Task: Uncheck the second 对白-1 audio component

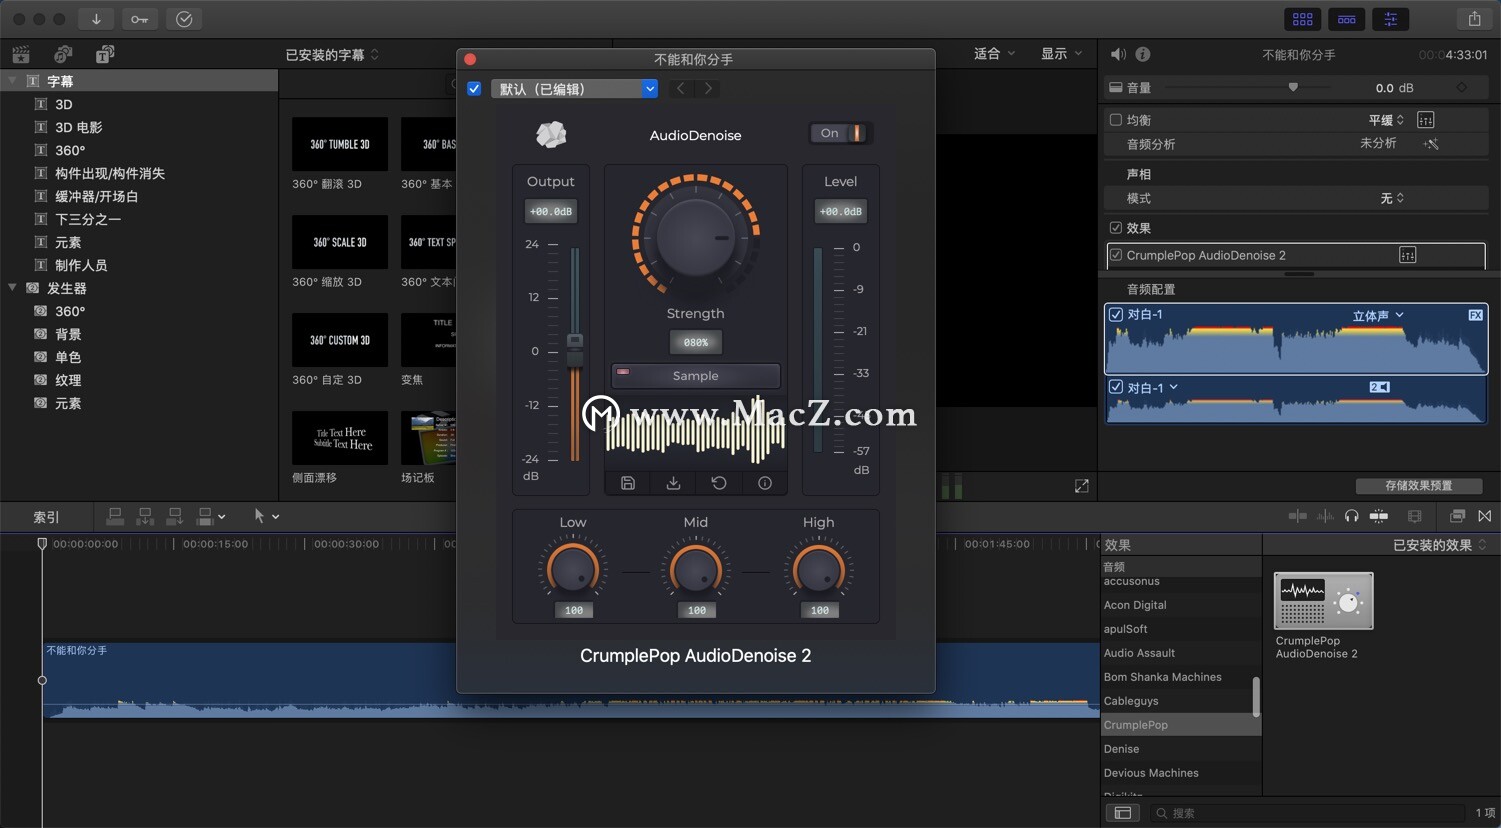Action: (x=1116, y=387)
